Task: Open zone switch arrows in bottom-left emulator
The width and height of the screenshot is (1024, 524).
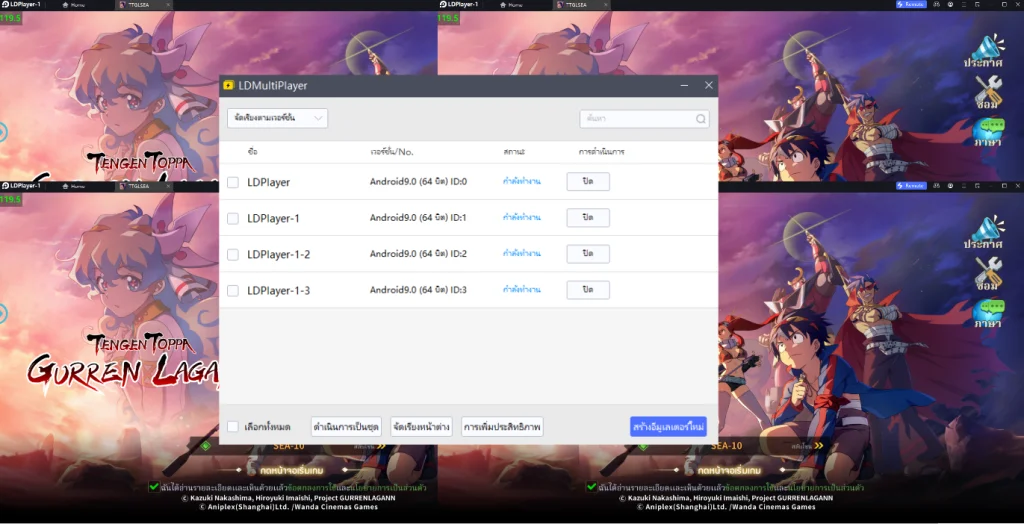Action: 380,446
